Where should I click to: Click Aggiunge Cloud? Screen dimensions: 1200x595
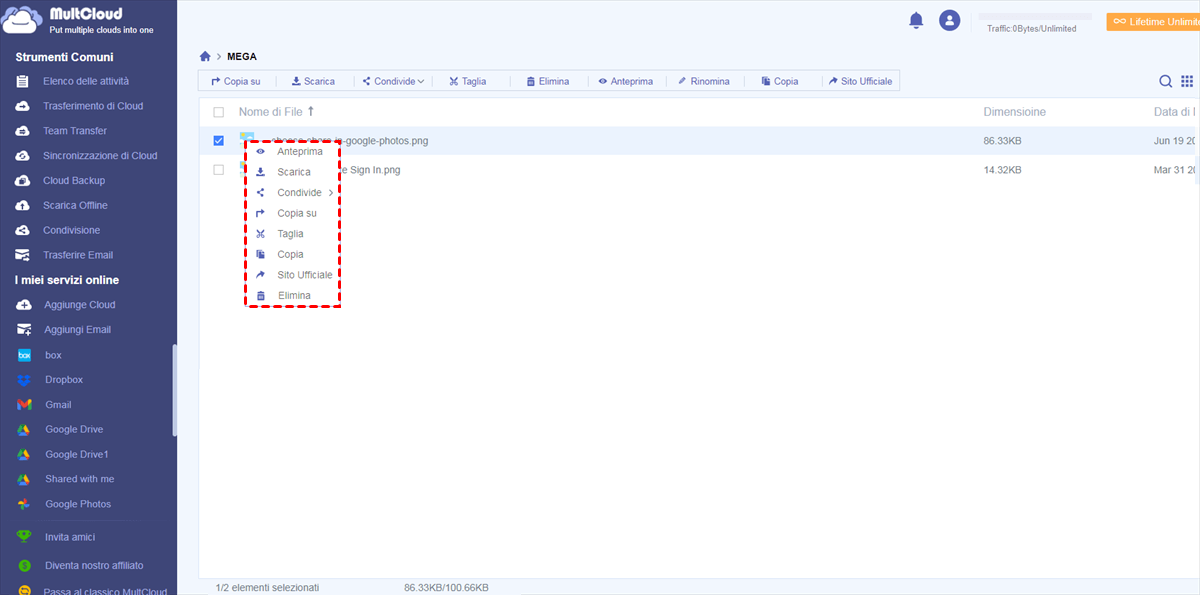[x=79, y=305]
